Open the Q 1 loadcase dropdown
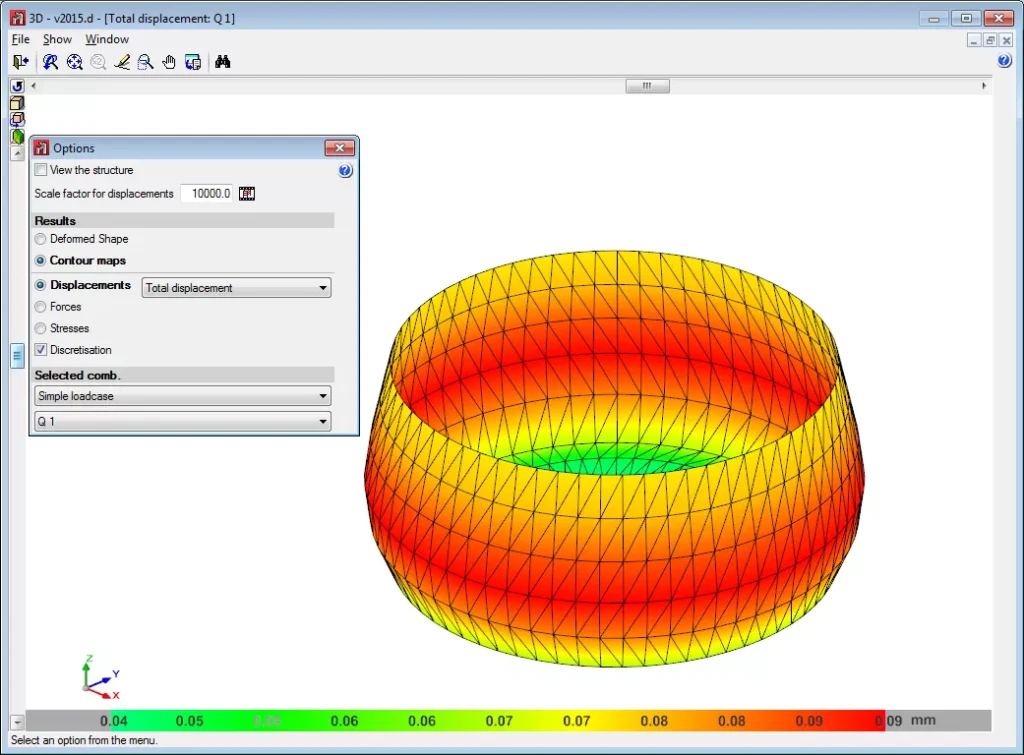1024x755 pixels. 182,422
